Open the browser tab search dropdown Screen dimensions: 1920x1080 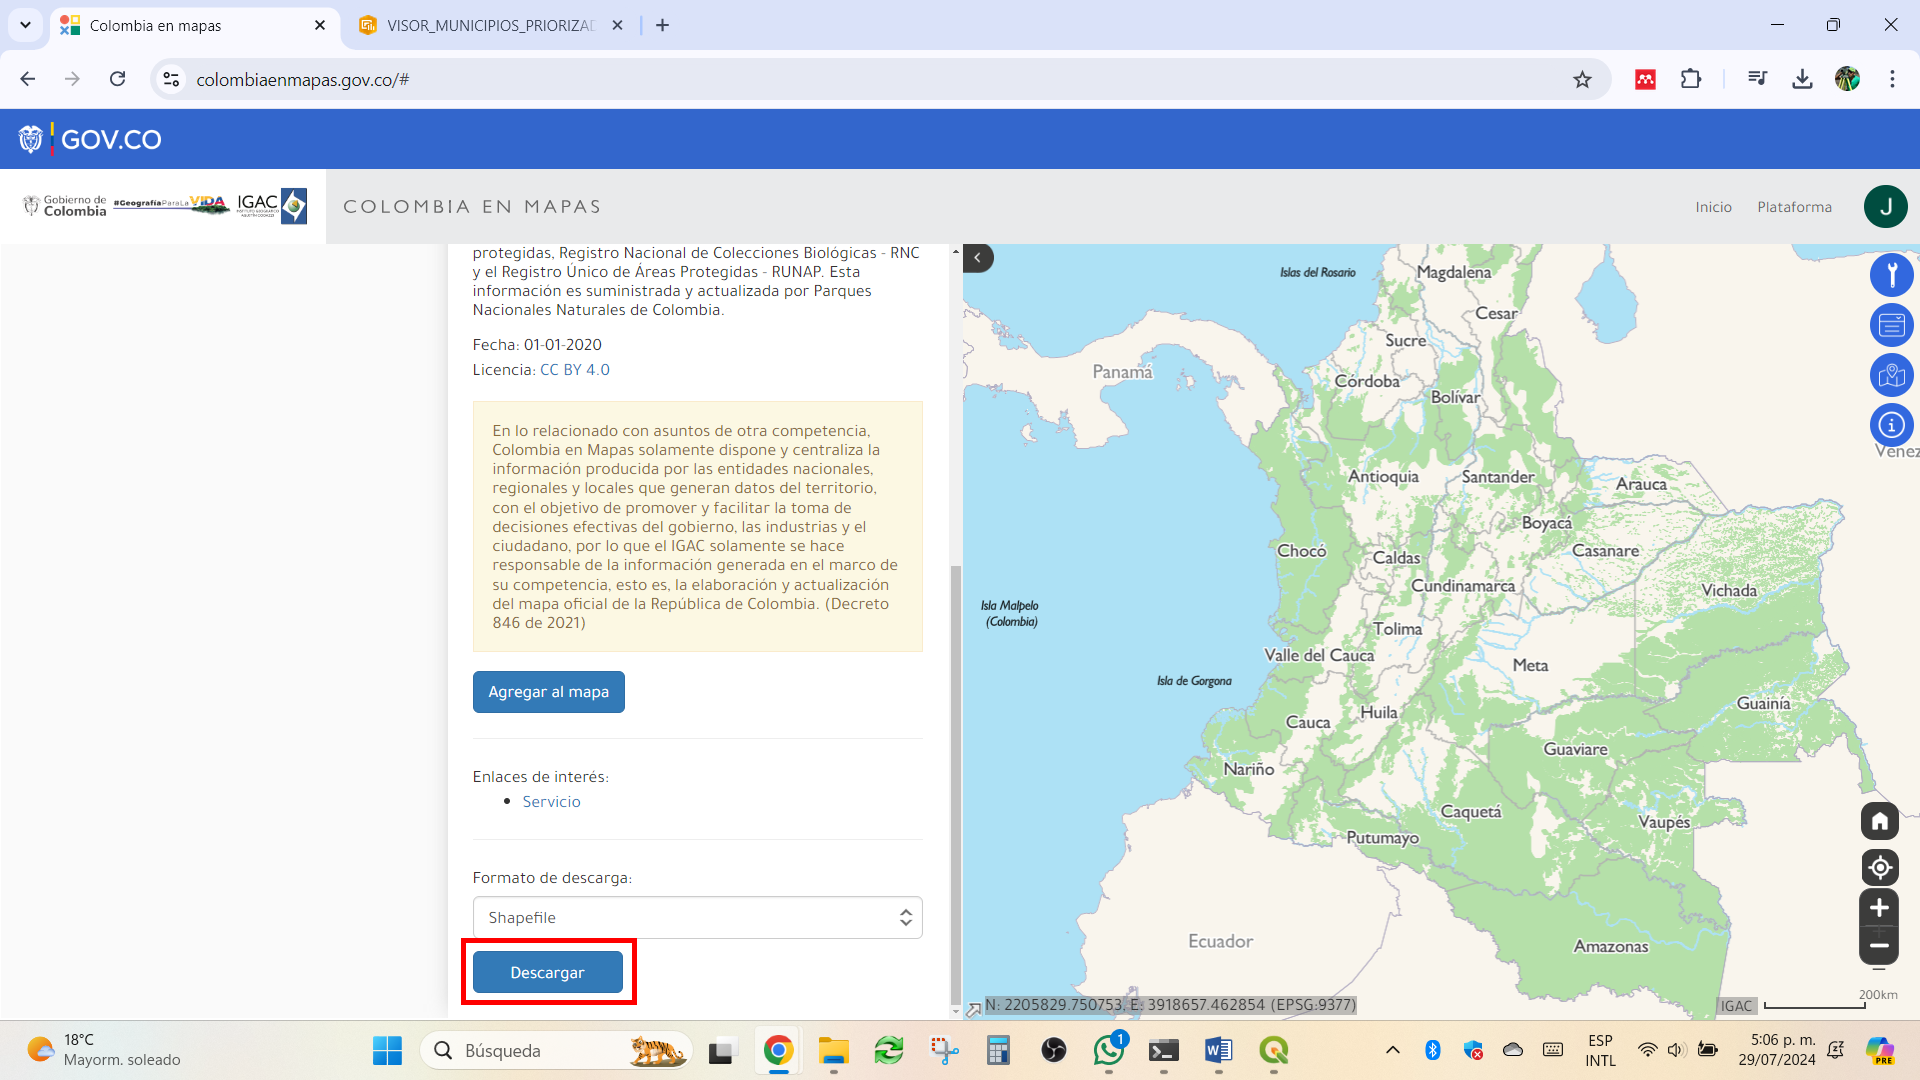[x=25, y=25]
